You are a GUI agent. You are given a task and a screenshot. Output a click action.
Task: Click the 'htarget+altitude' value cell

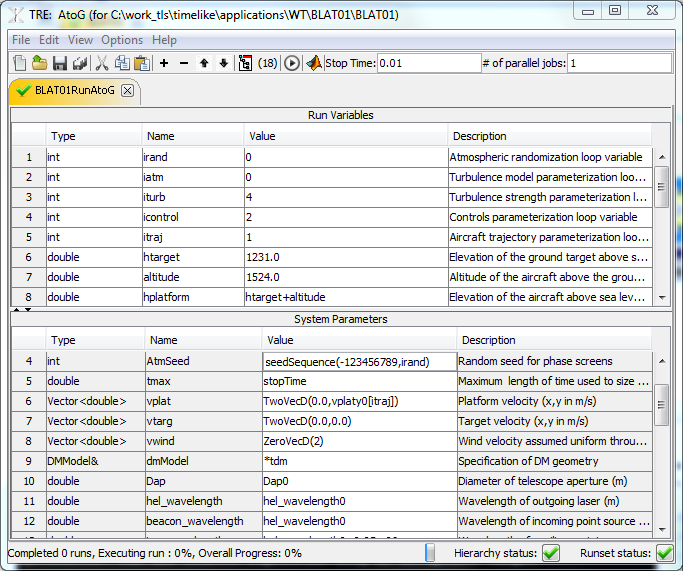(x=346, y=297)
